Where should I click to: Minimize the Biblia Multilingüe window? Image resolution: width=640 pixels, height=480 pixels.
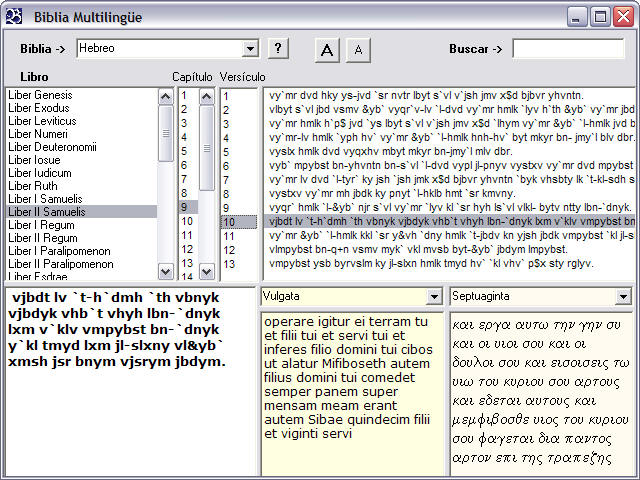576,17
